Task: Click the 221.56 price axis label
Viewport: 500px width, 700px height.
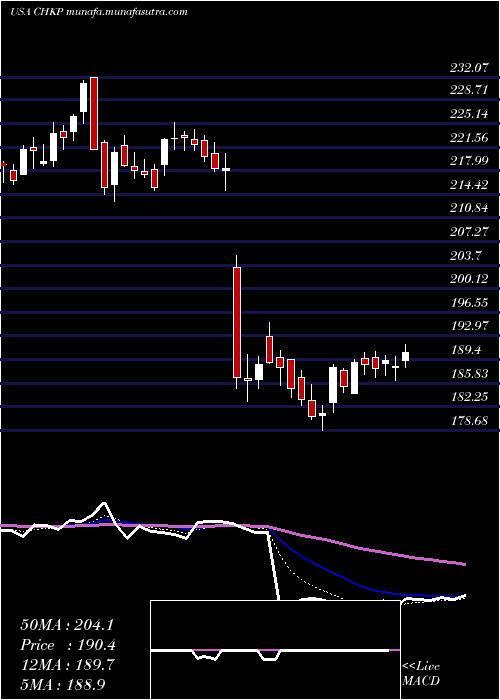Action: (469, 138)
